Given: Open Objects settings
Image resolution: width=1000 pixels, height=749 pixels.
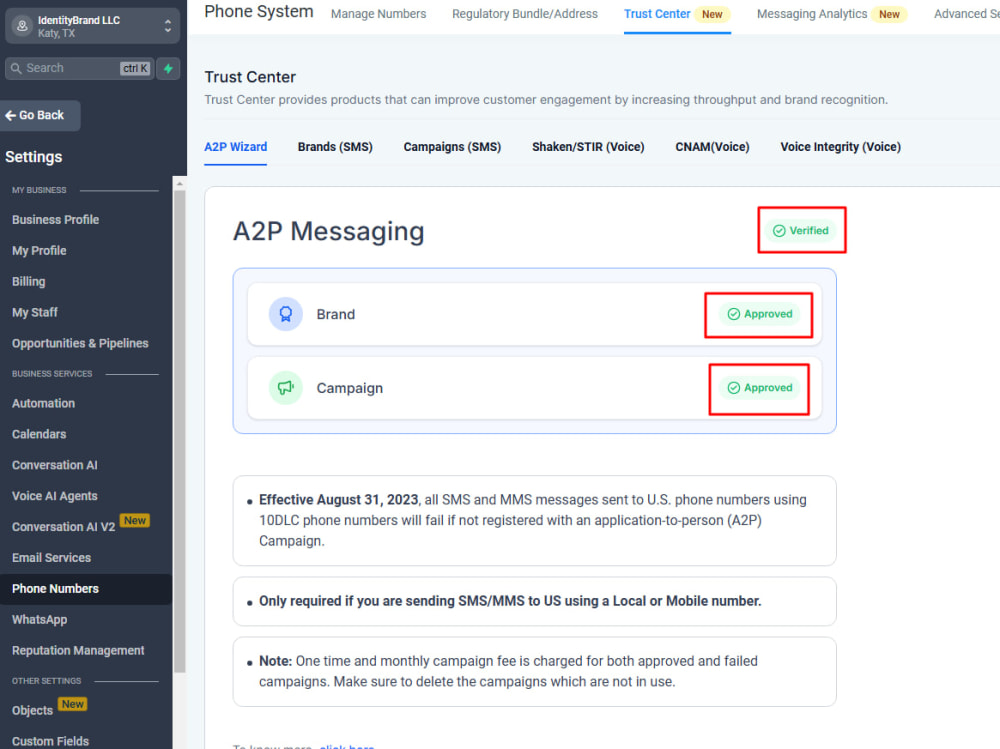Looking at the screenshot, I should tap(33, 710).
